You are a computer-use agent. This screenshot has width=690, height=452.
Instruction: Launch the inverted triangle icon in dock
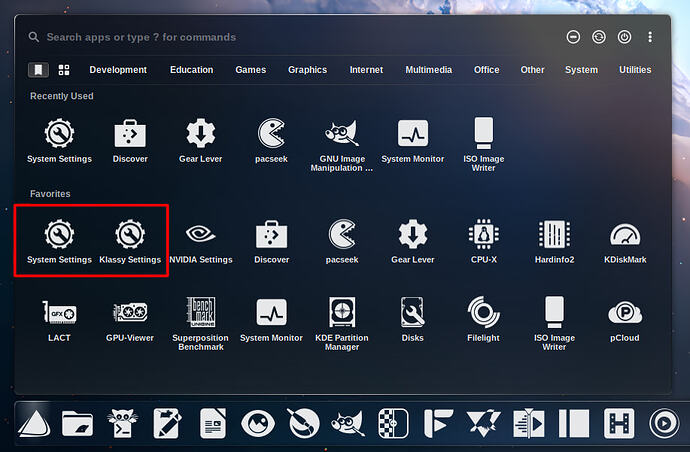[x=484, y=423]
